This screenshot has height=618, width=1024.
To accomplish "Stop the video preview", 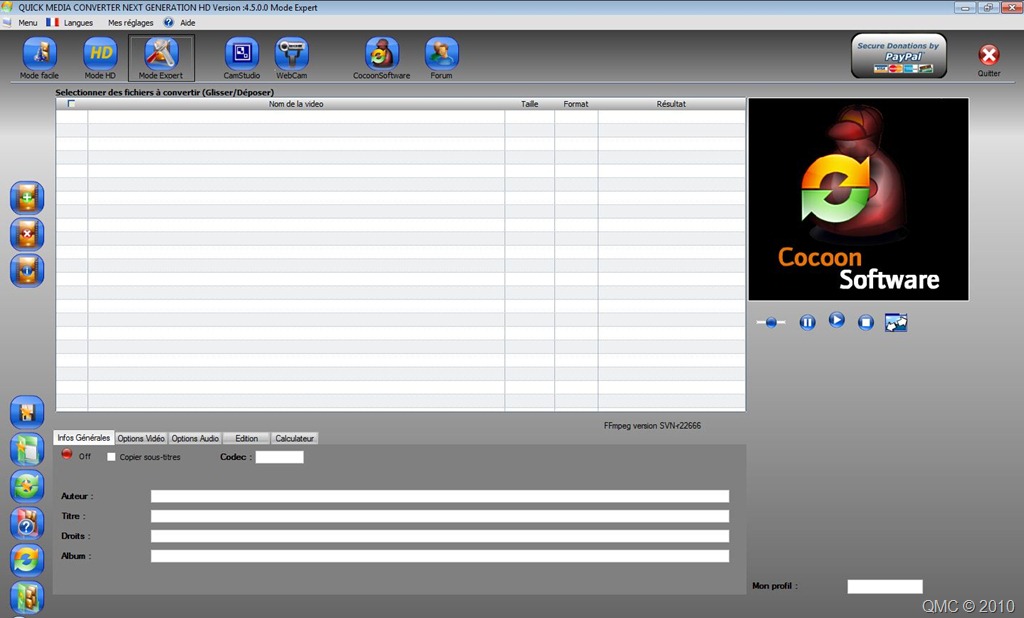I will coord(866,322).
